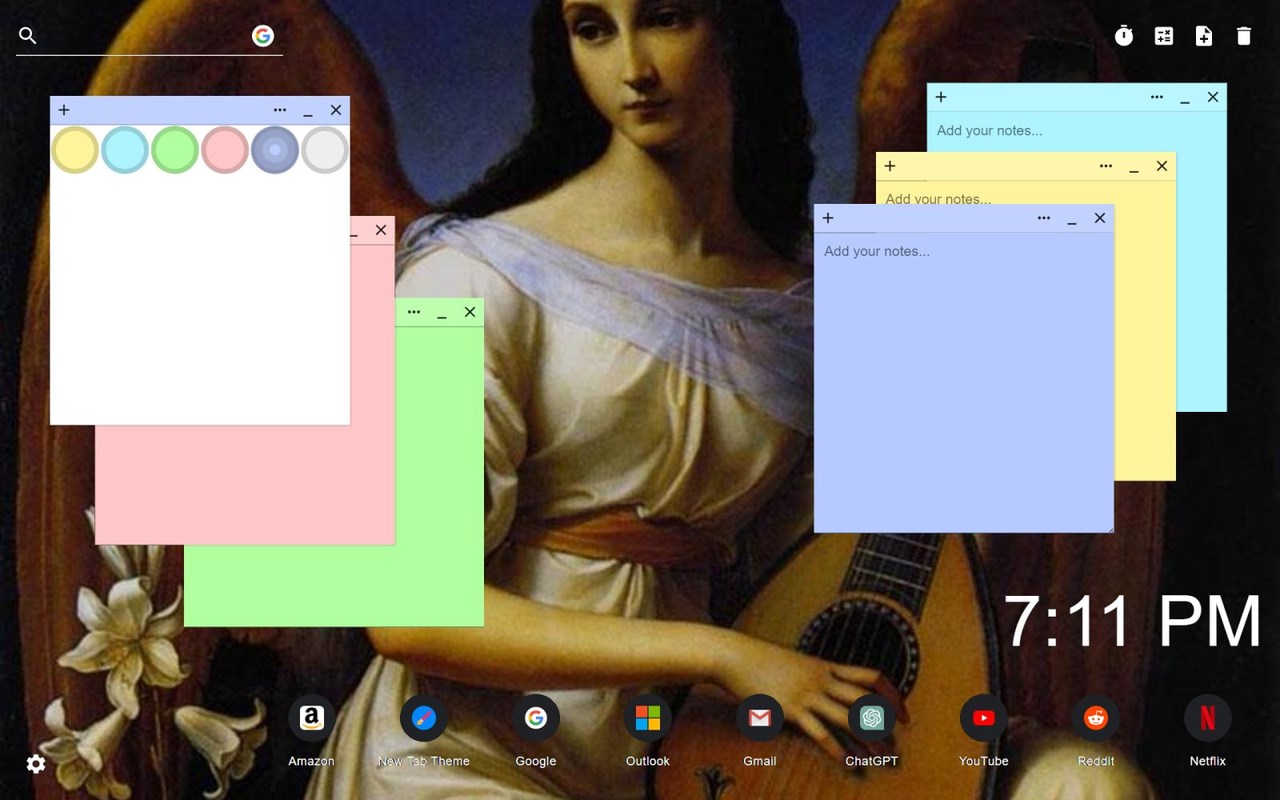The width and height of the screenshot is (1280, 800).
Task: Close the yellow note
Action: click(1162, 166)
